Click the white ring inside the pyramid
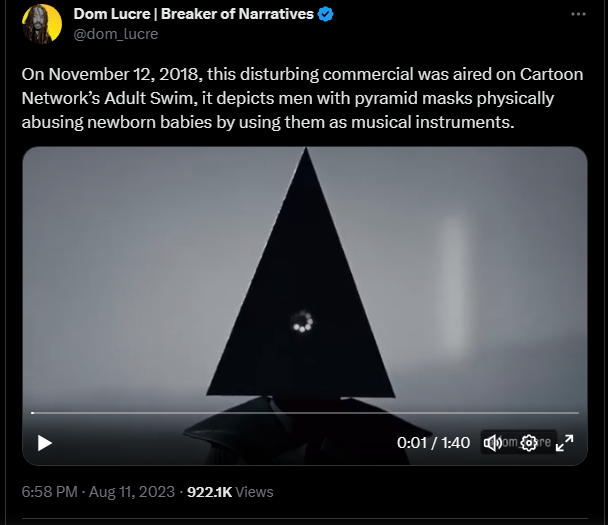This screenshot has width=608, height=525. pos(302,321)
